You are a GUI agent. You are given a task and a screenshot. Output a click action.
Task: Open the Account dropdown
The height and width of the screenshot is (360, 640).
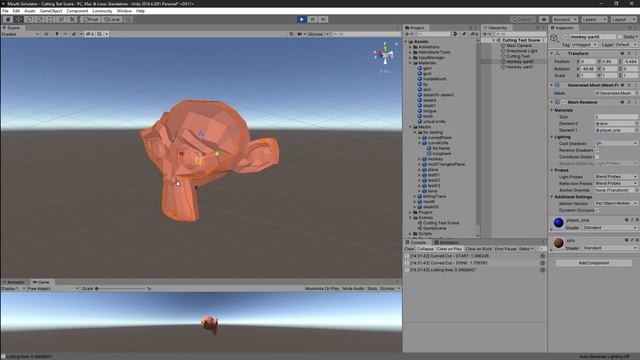(x=564, y=19)
